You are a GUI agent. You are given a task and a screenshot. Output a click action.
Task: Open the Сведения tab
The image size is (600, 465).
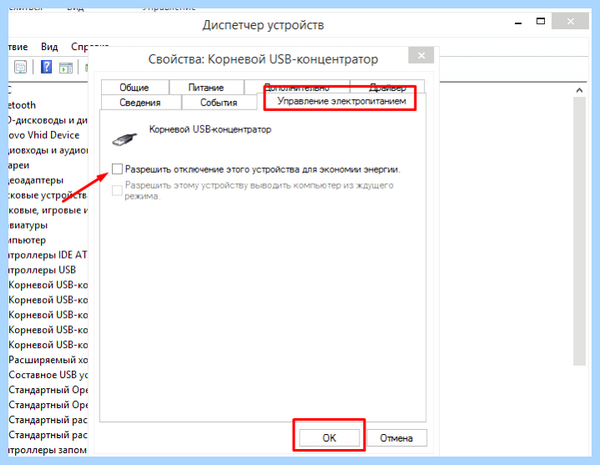tap(140, 102)
